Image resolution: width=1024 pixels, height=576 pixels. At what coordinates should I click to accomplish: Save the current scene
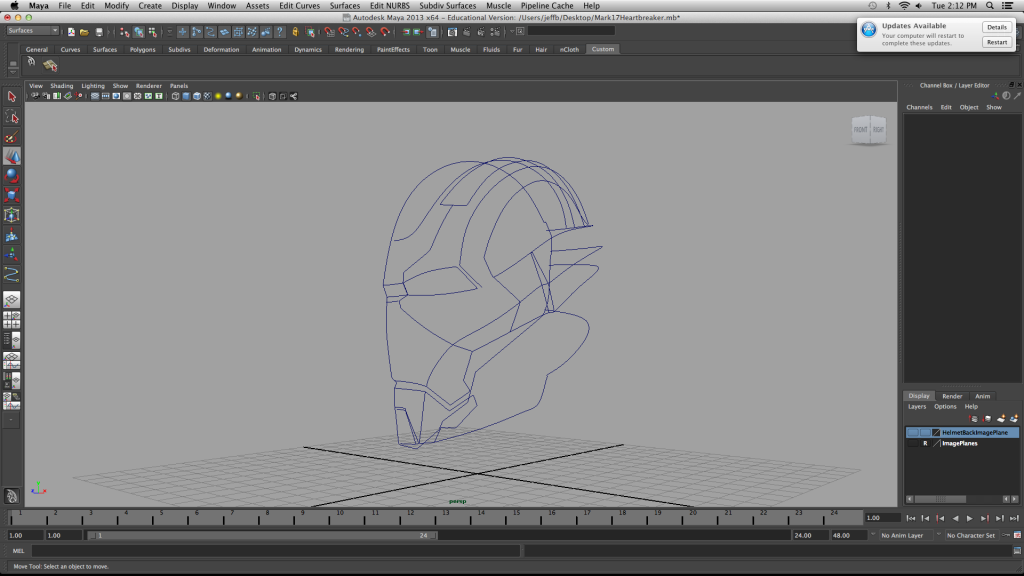99,31
